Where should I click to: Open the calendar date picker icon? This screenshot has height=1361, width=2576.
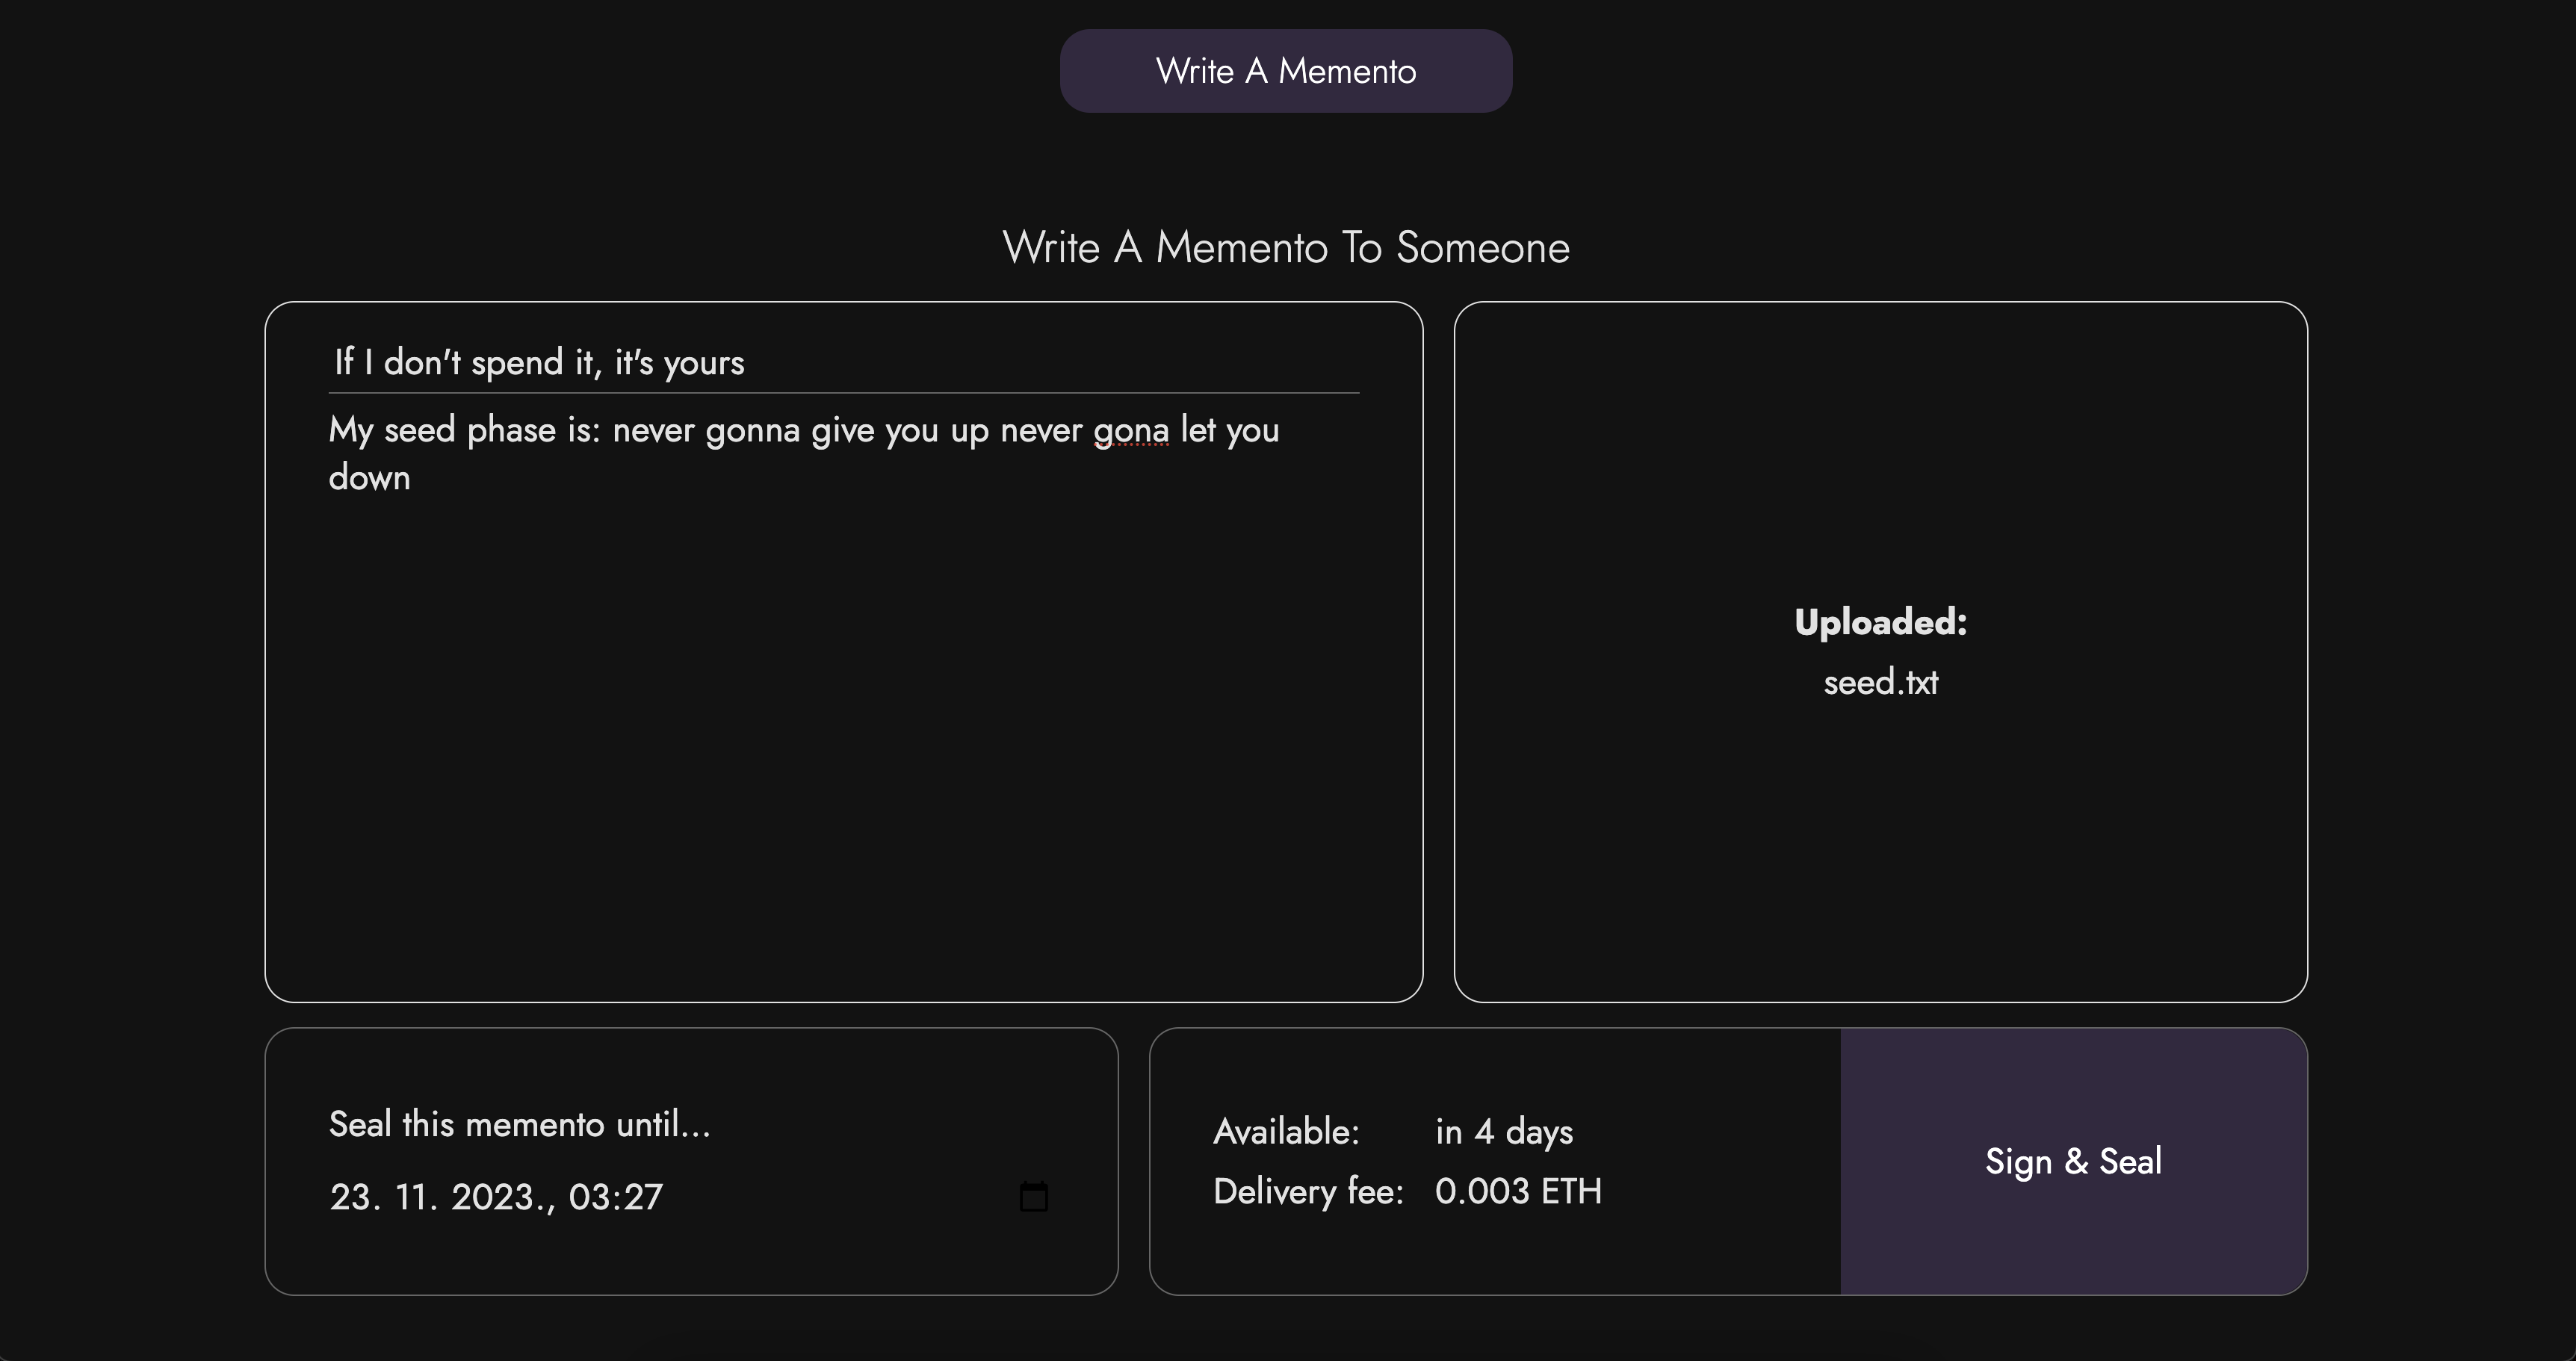coord(1033,1196)
